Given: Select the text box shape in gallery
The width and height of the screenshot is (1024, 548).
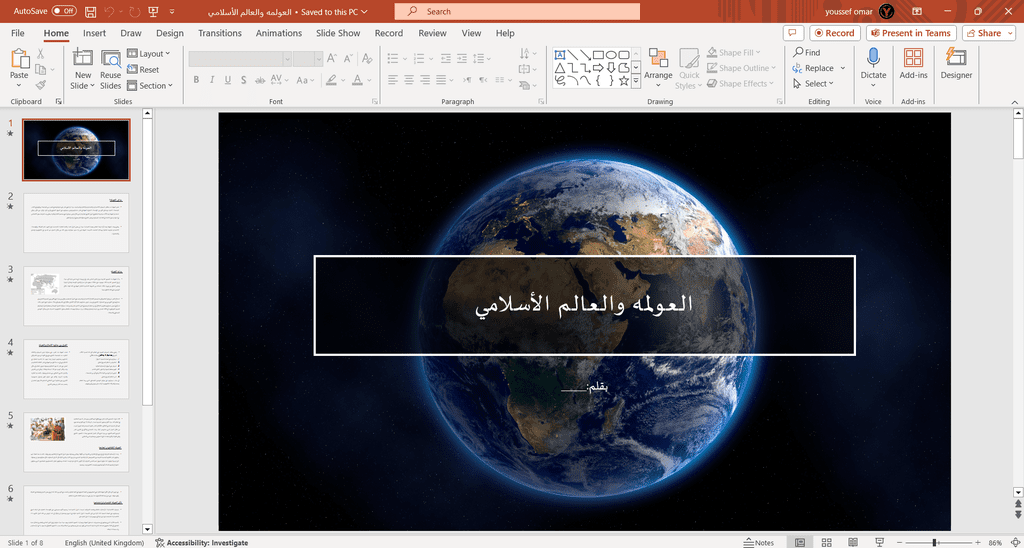Looking at the screenshot, I should [x=560, y=55].
